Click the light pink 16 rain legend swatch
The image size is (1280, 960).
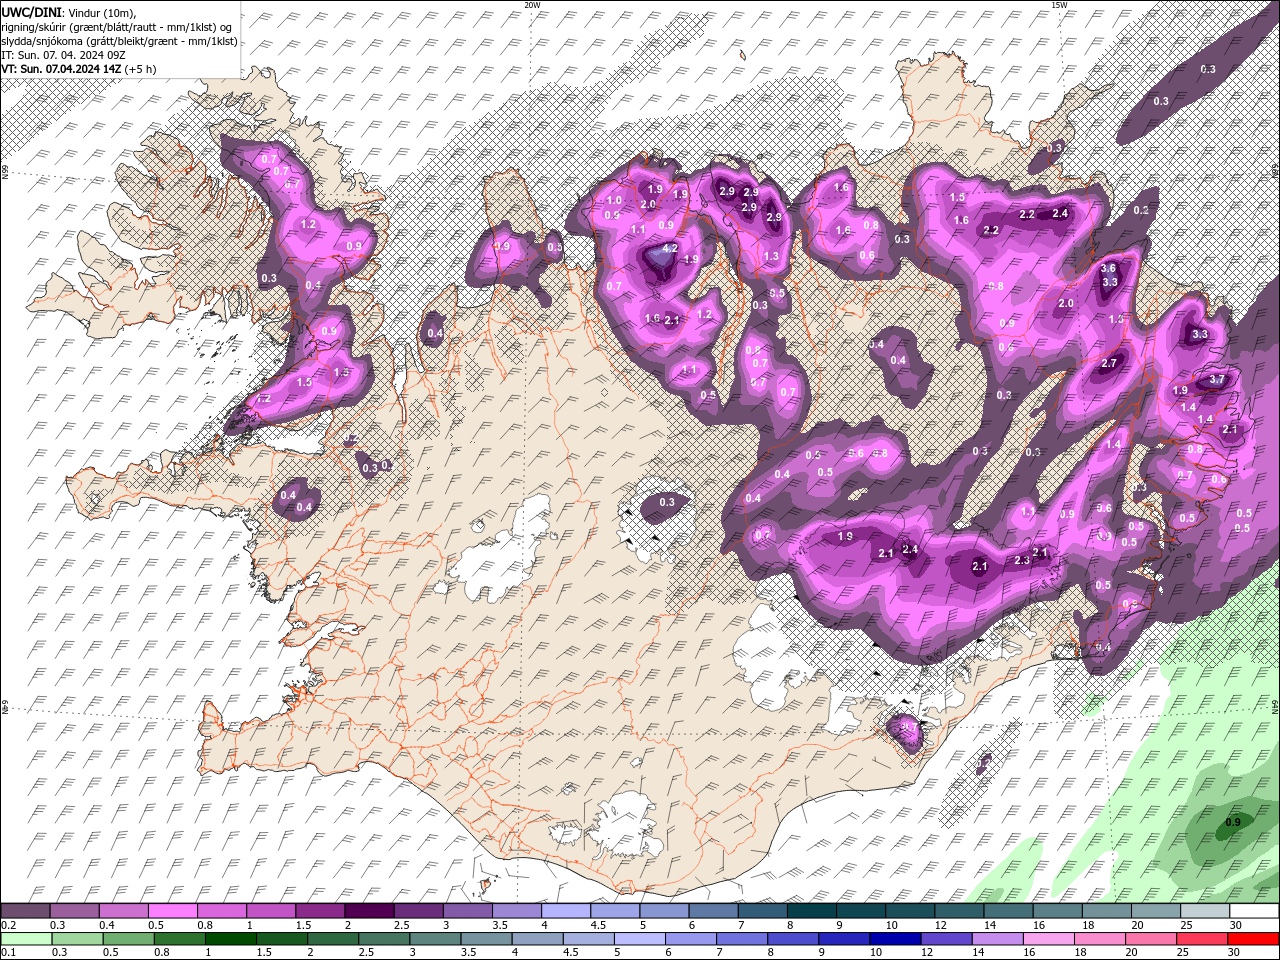click(1049, 938)
